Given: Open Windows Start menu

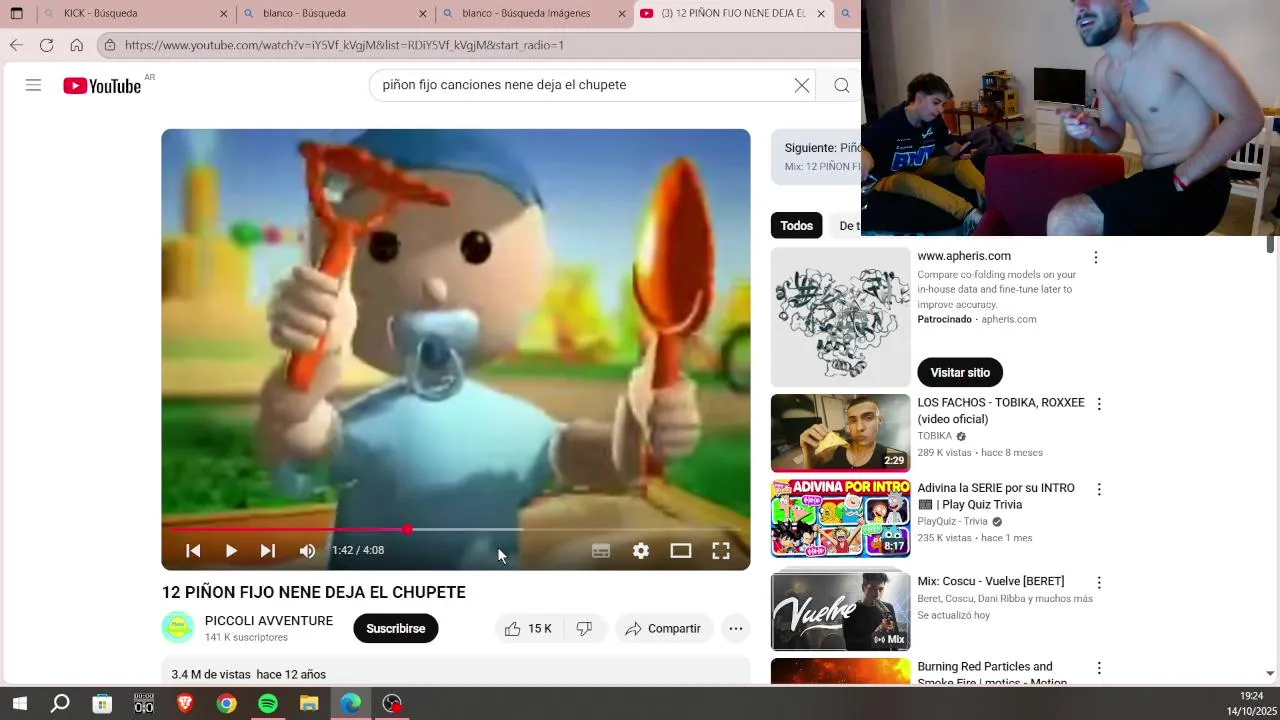Looking at the screenshot, I should pyautogui.click(x=19, y=704).
